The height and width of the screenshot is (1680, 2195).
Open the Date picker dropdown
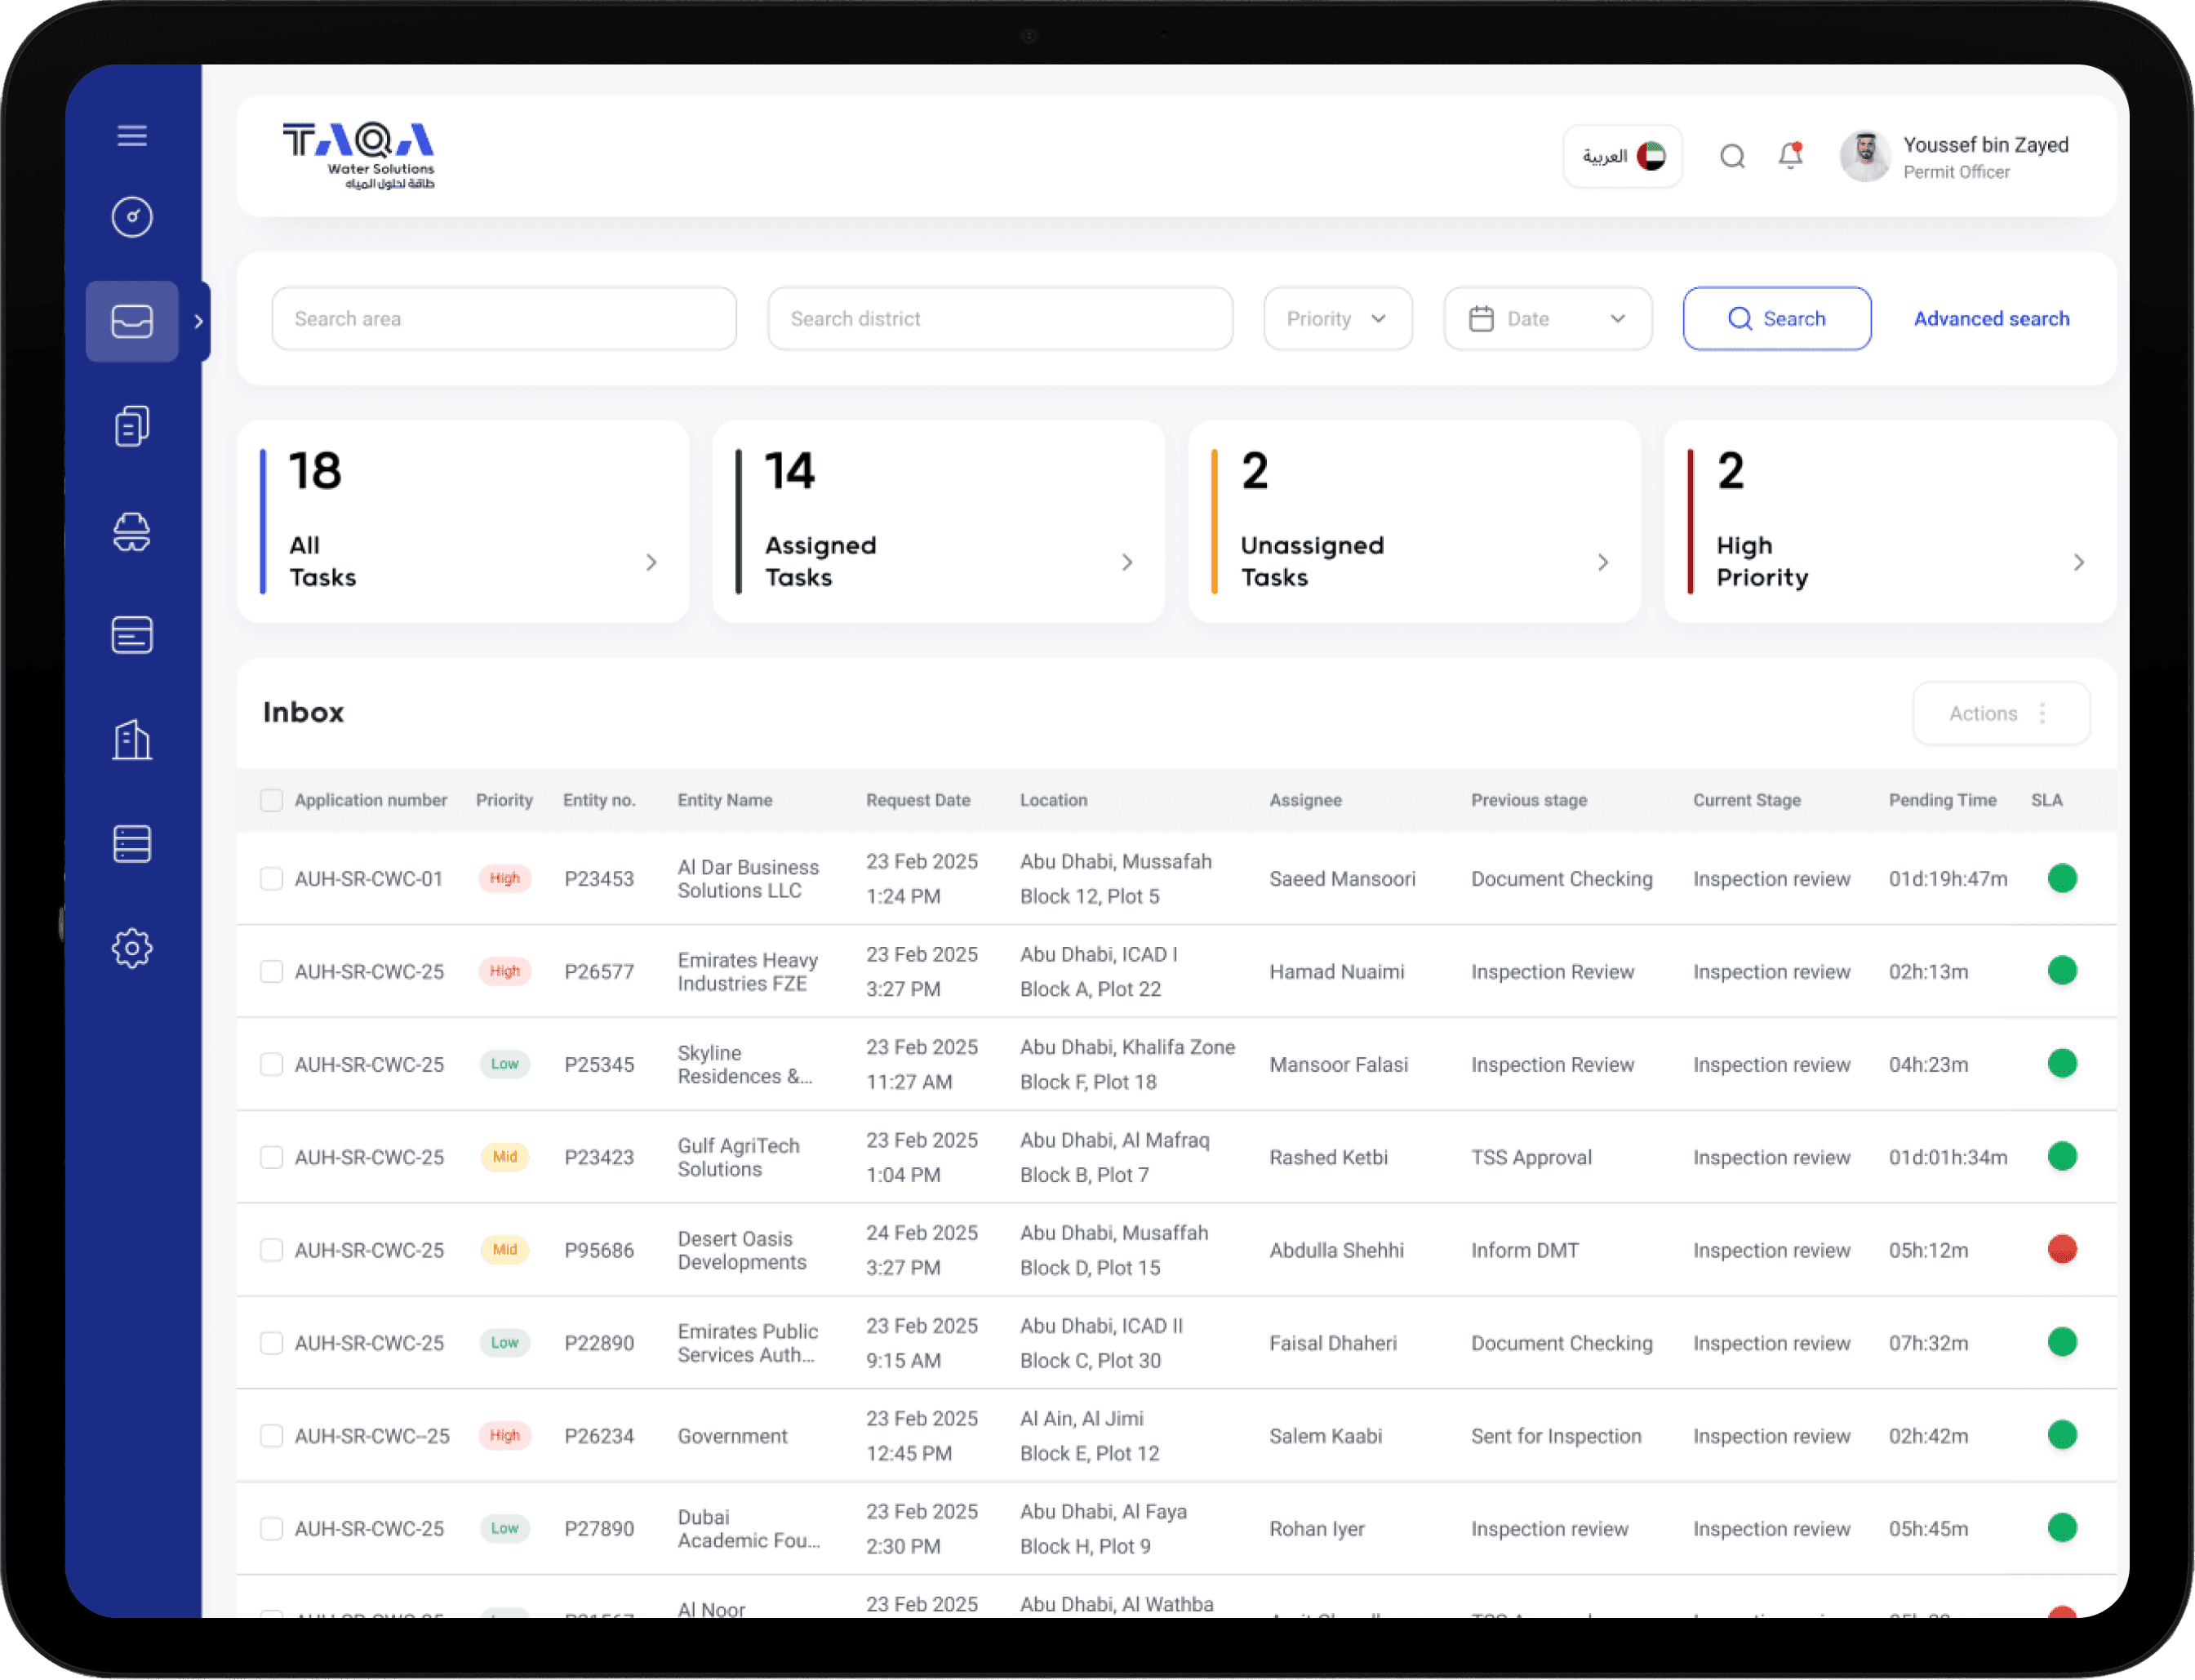[1547, 319]
